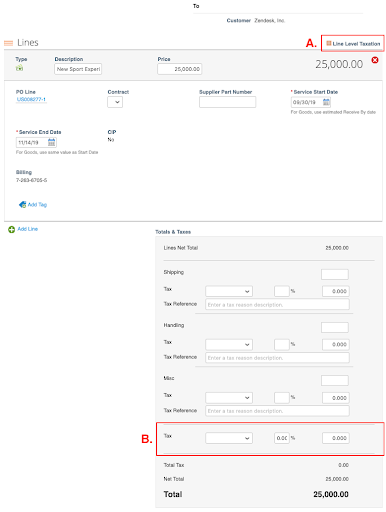Click the green Add Line plus icon
The width and height of the screenshot is (386, 512).
(x=12, y=229)
